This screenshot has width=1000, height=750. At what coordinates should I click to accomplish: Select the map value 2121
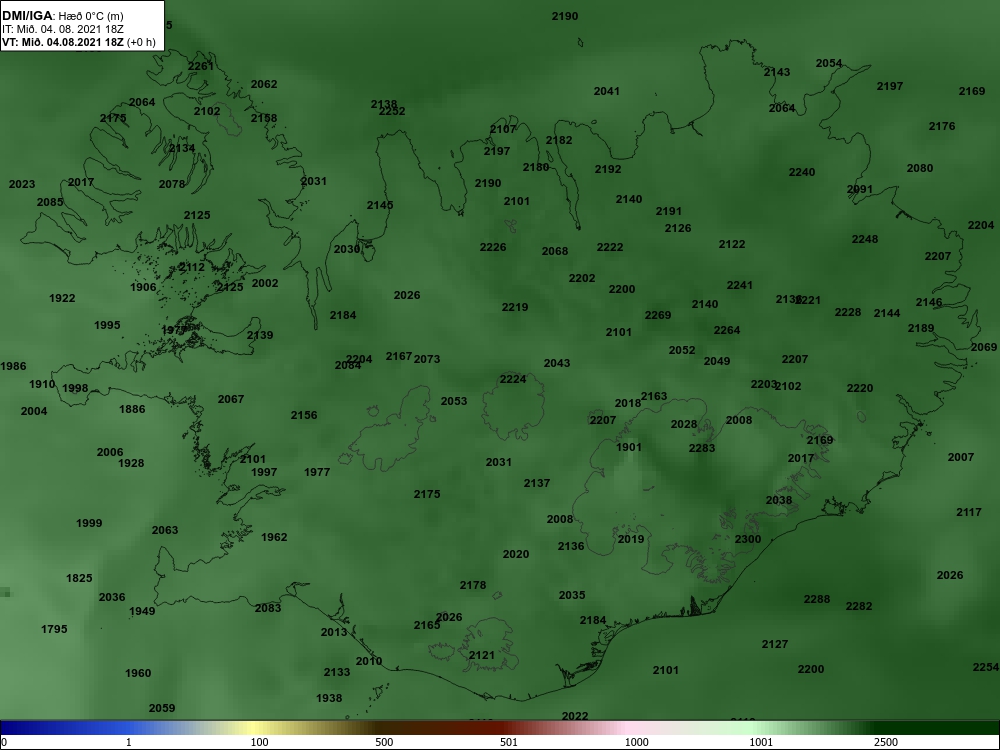click(x=482, y=656)
